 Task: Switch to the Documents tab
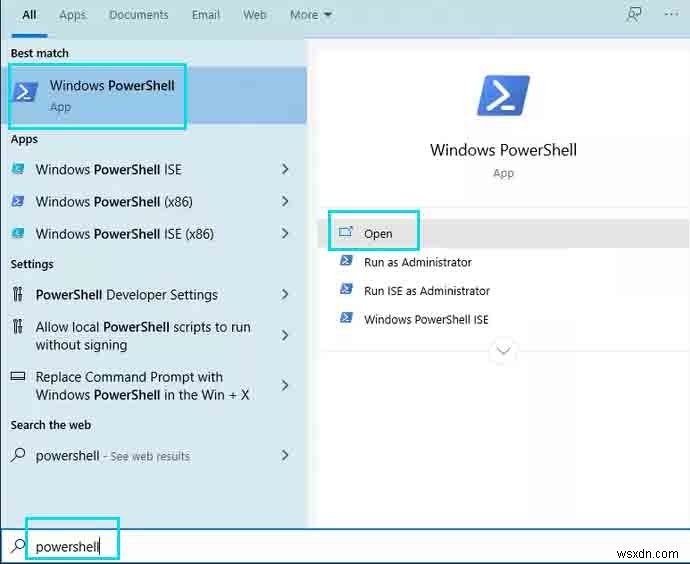(139, 15)
